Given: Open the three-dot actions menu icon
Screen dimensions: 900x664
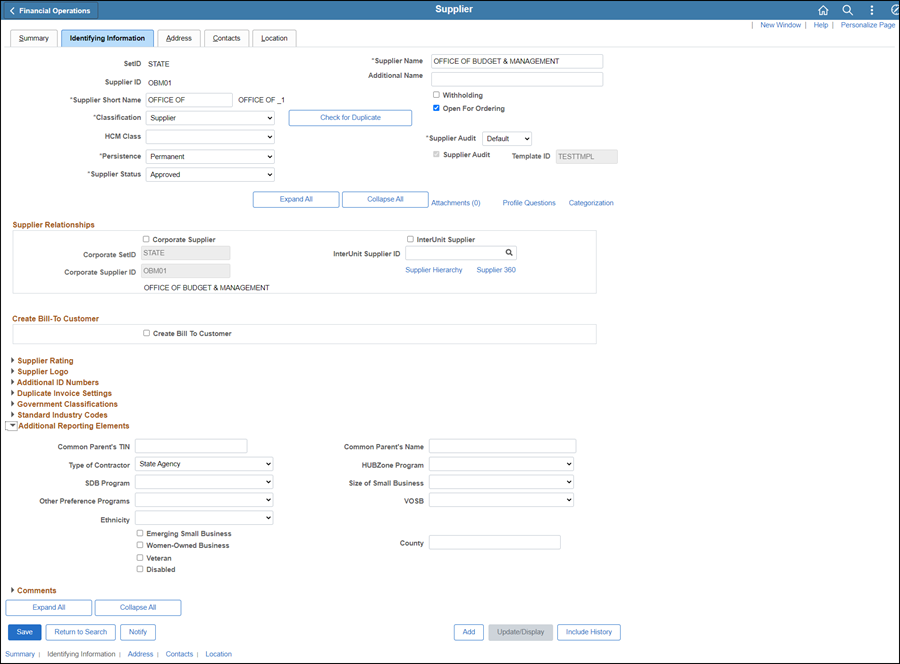Looking at the screenshot, I should (871, 10).
